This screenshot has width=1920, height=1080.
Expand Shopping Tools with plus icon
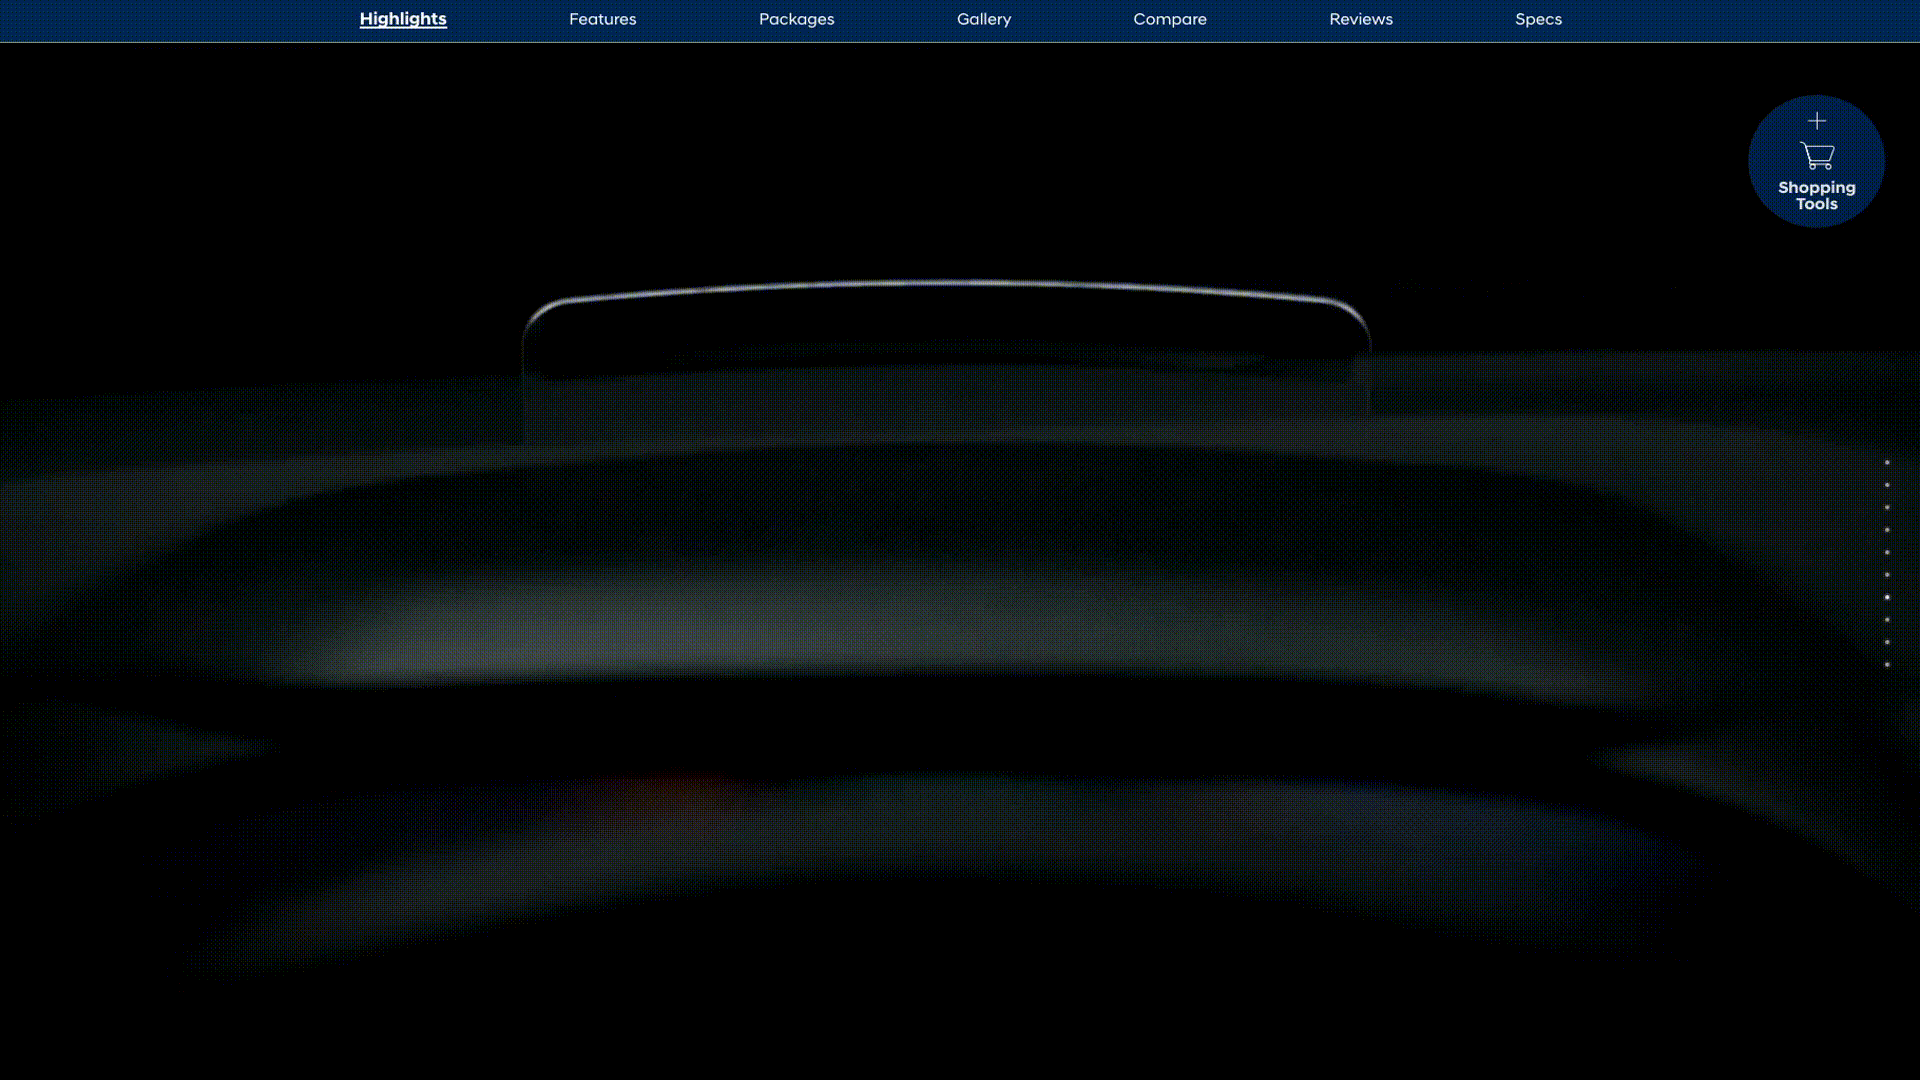1817,121
